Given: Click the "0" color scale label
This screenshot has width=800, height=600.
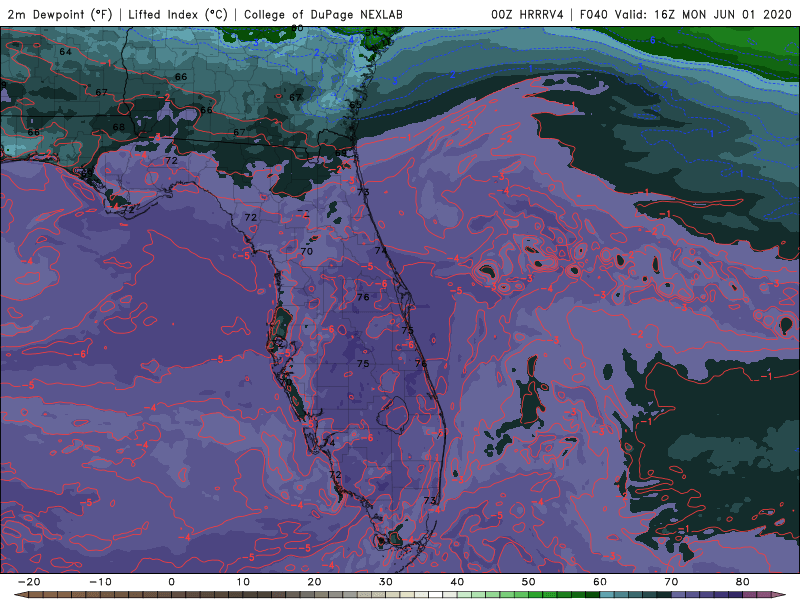Looking at the screenshot, I should point(171,582).
